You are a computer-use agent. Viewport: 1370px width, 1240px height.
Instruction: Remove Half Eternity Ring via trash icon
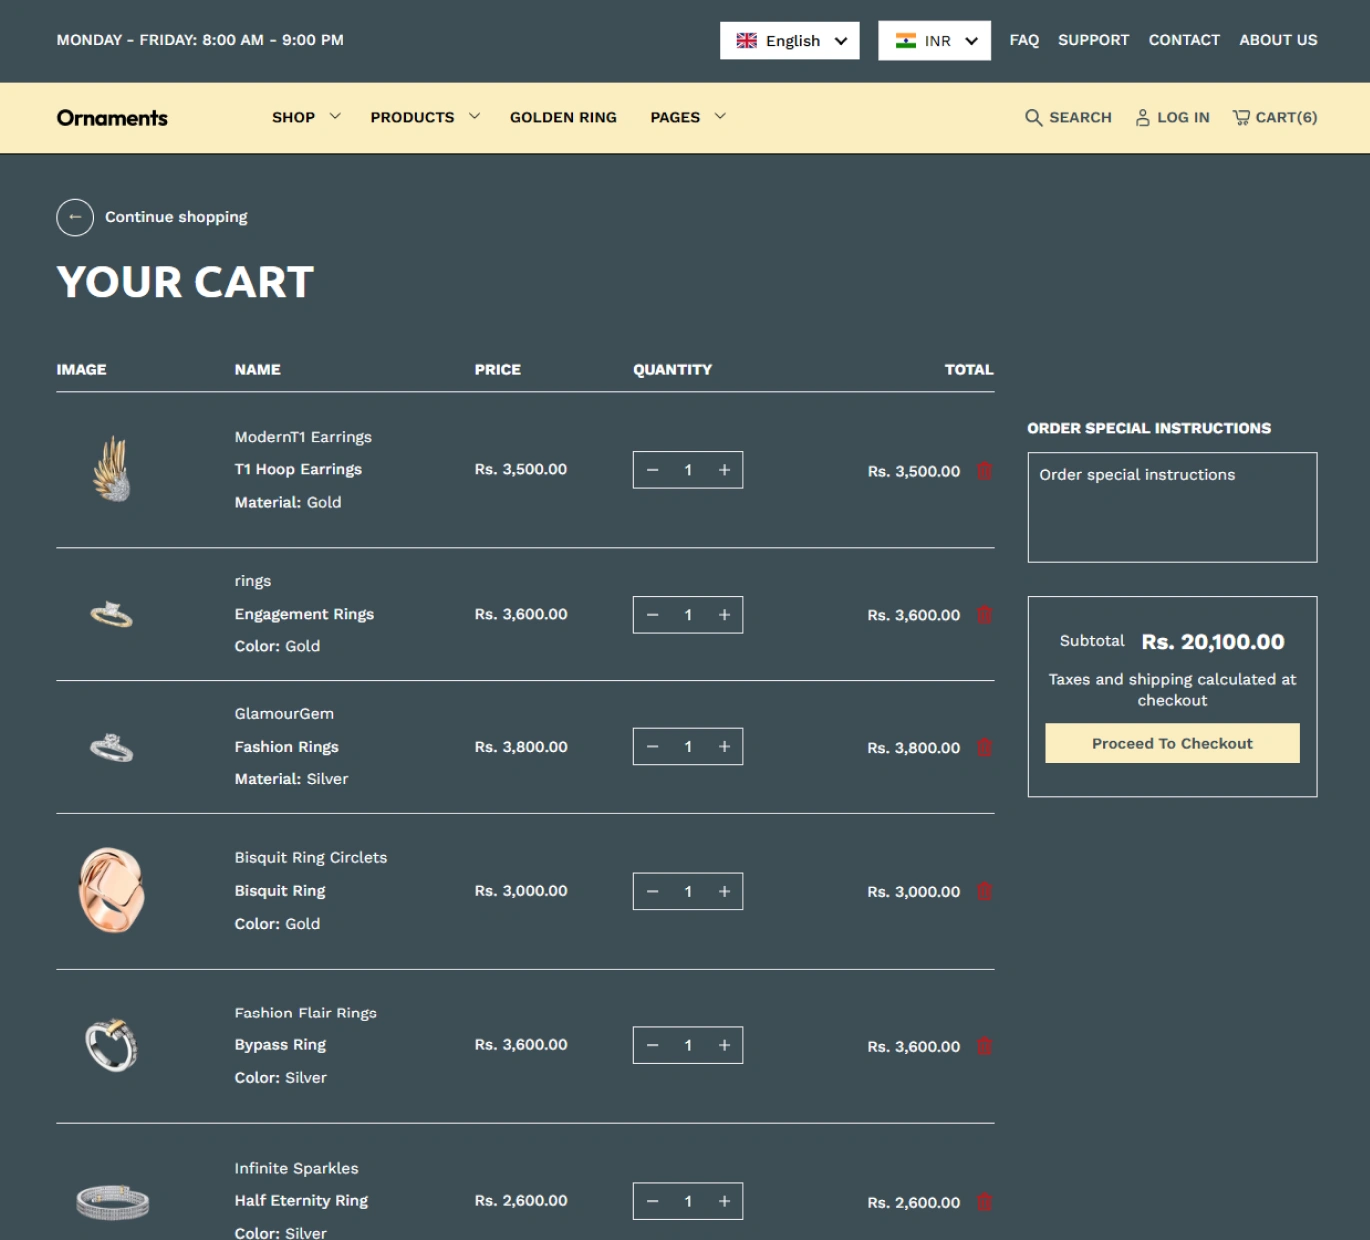[984, 1202]
